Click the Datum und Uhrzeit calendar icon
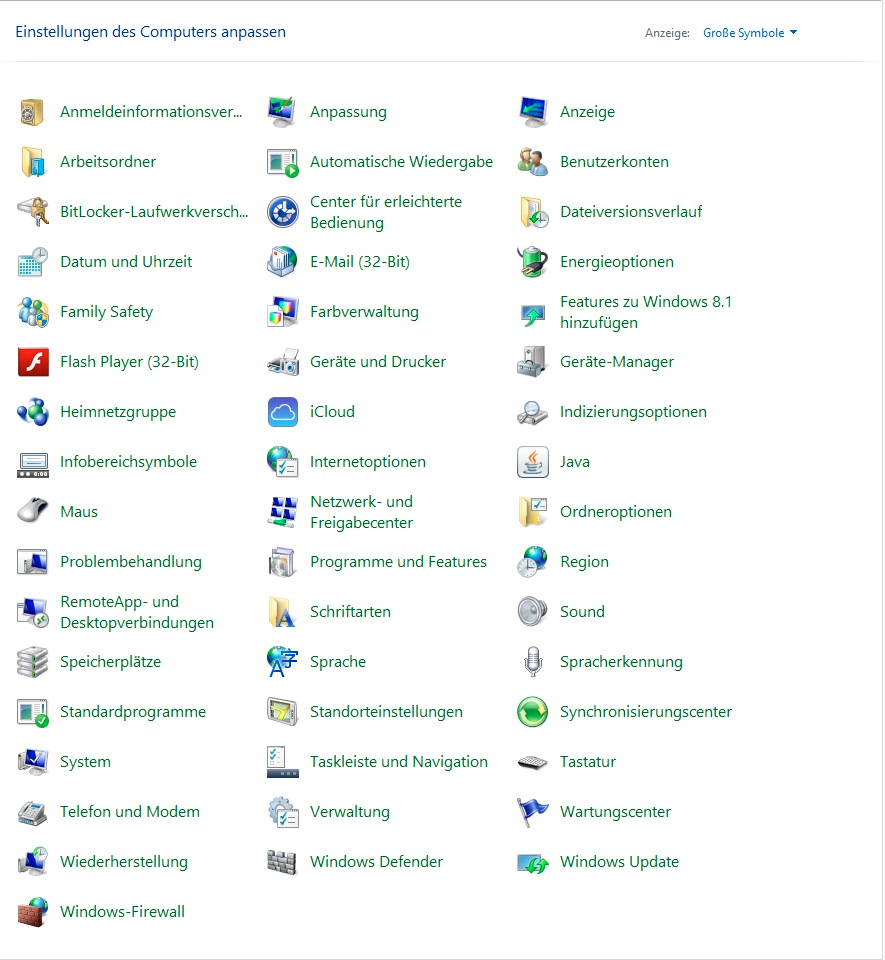The height and width of the screenshot is (960, 885). [x=32, y=262]
